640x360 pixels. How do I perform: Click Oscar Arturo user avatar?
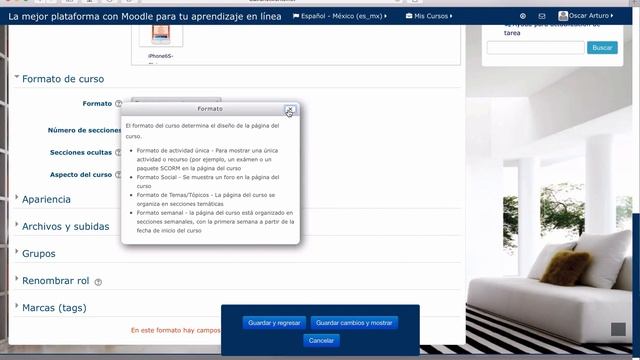pyautogui.click(x=563, y=16)
